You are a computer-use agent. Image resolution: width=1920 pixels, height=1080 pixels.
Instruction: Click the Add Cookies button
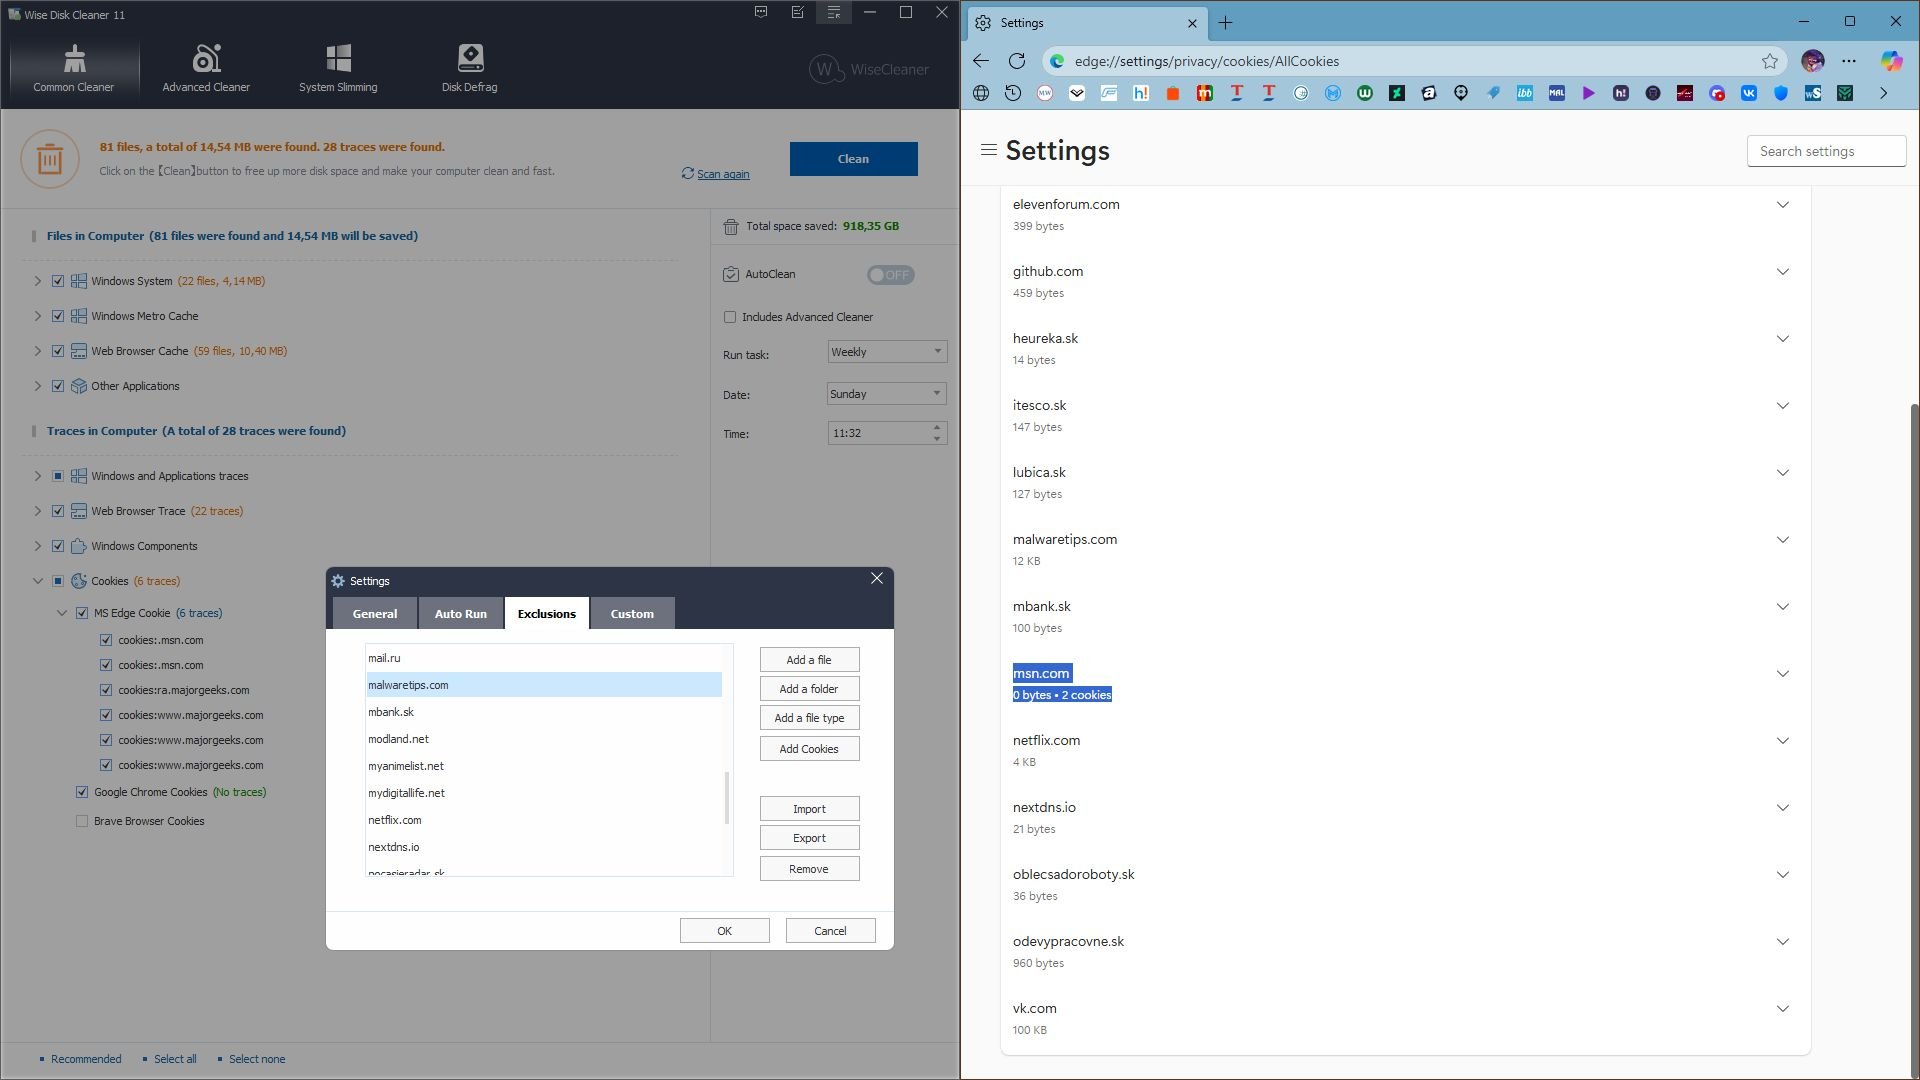(809, 749)
